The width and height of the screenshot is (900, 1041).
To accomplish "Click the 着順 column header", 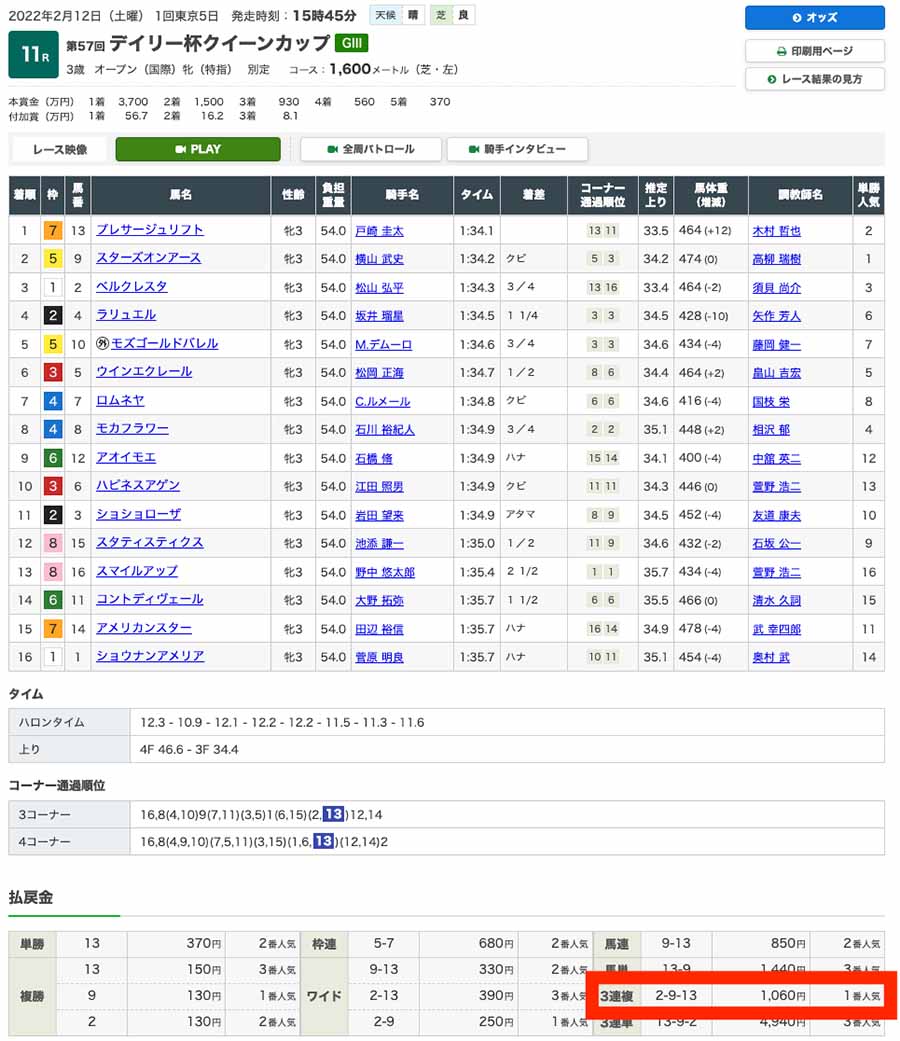I will 25,195.
